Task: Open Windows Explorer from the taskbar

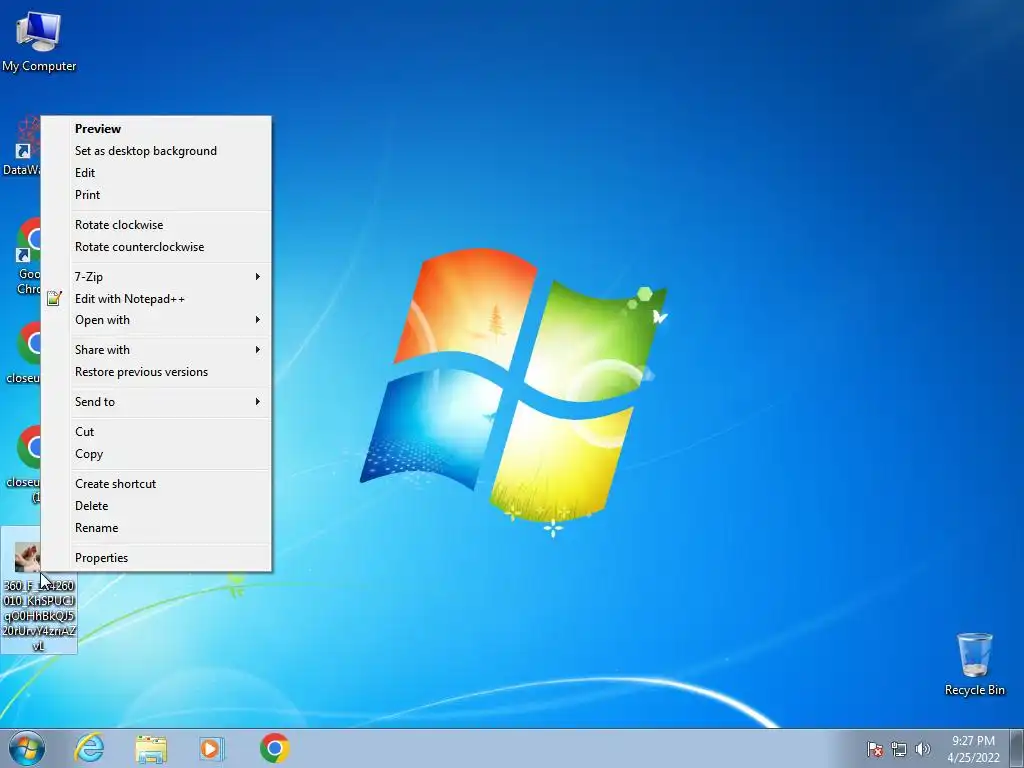Action: (151, 748)
